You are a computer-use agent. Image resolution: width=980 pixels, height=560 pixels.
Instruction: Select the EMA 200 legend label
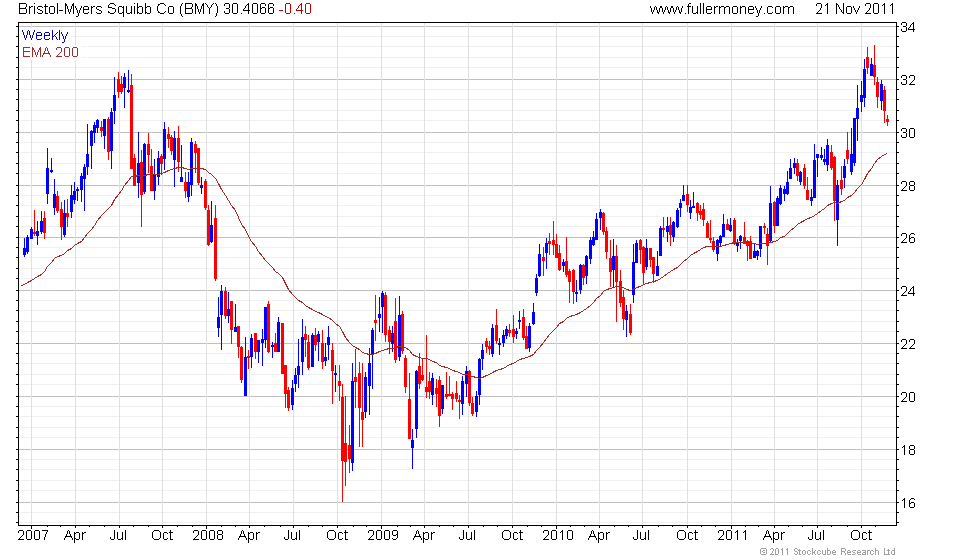click(x=50, y=52)
